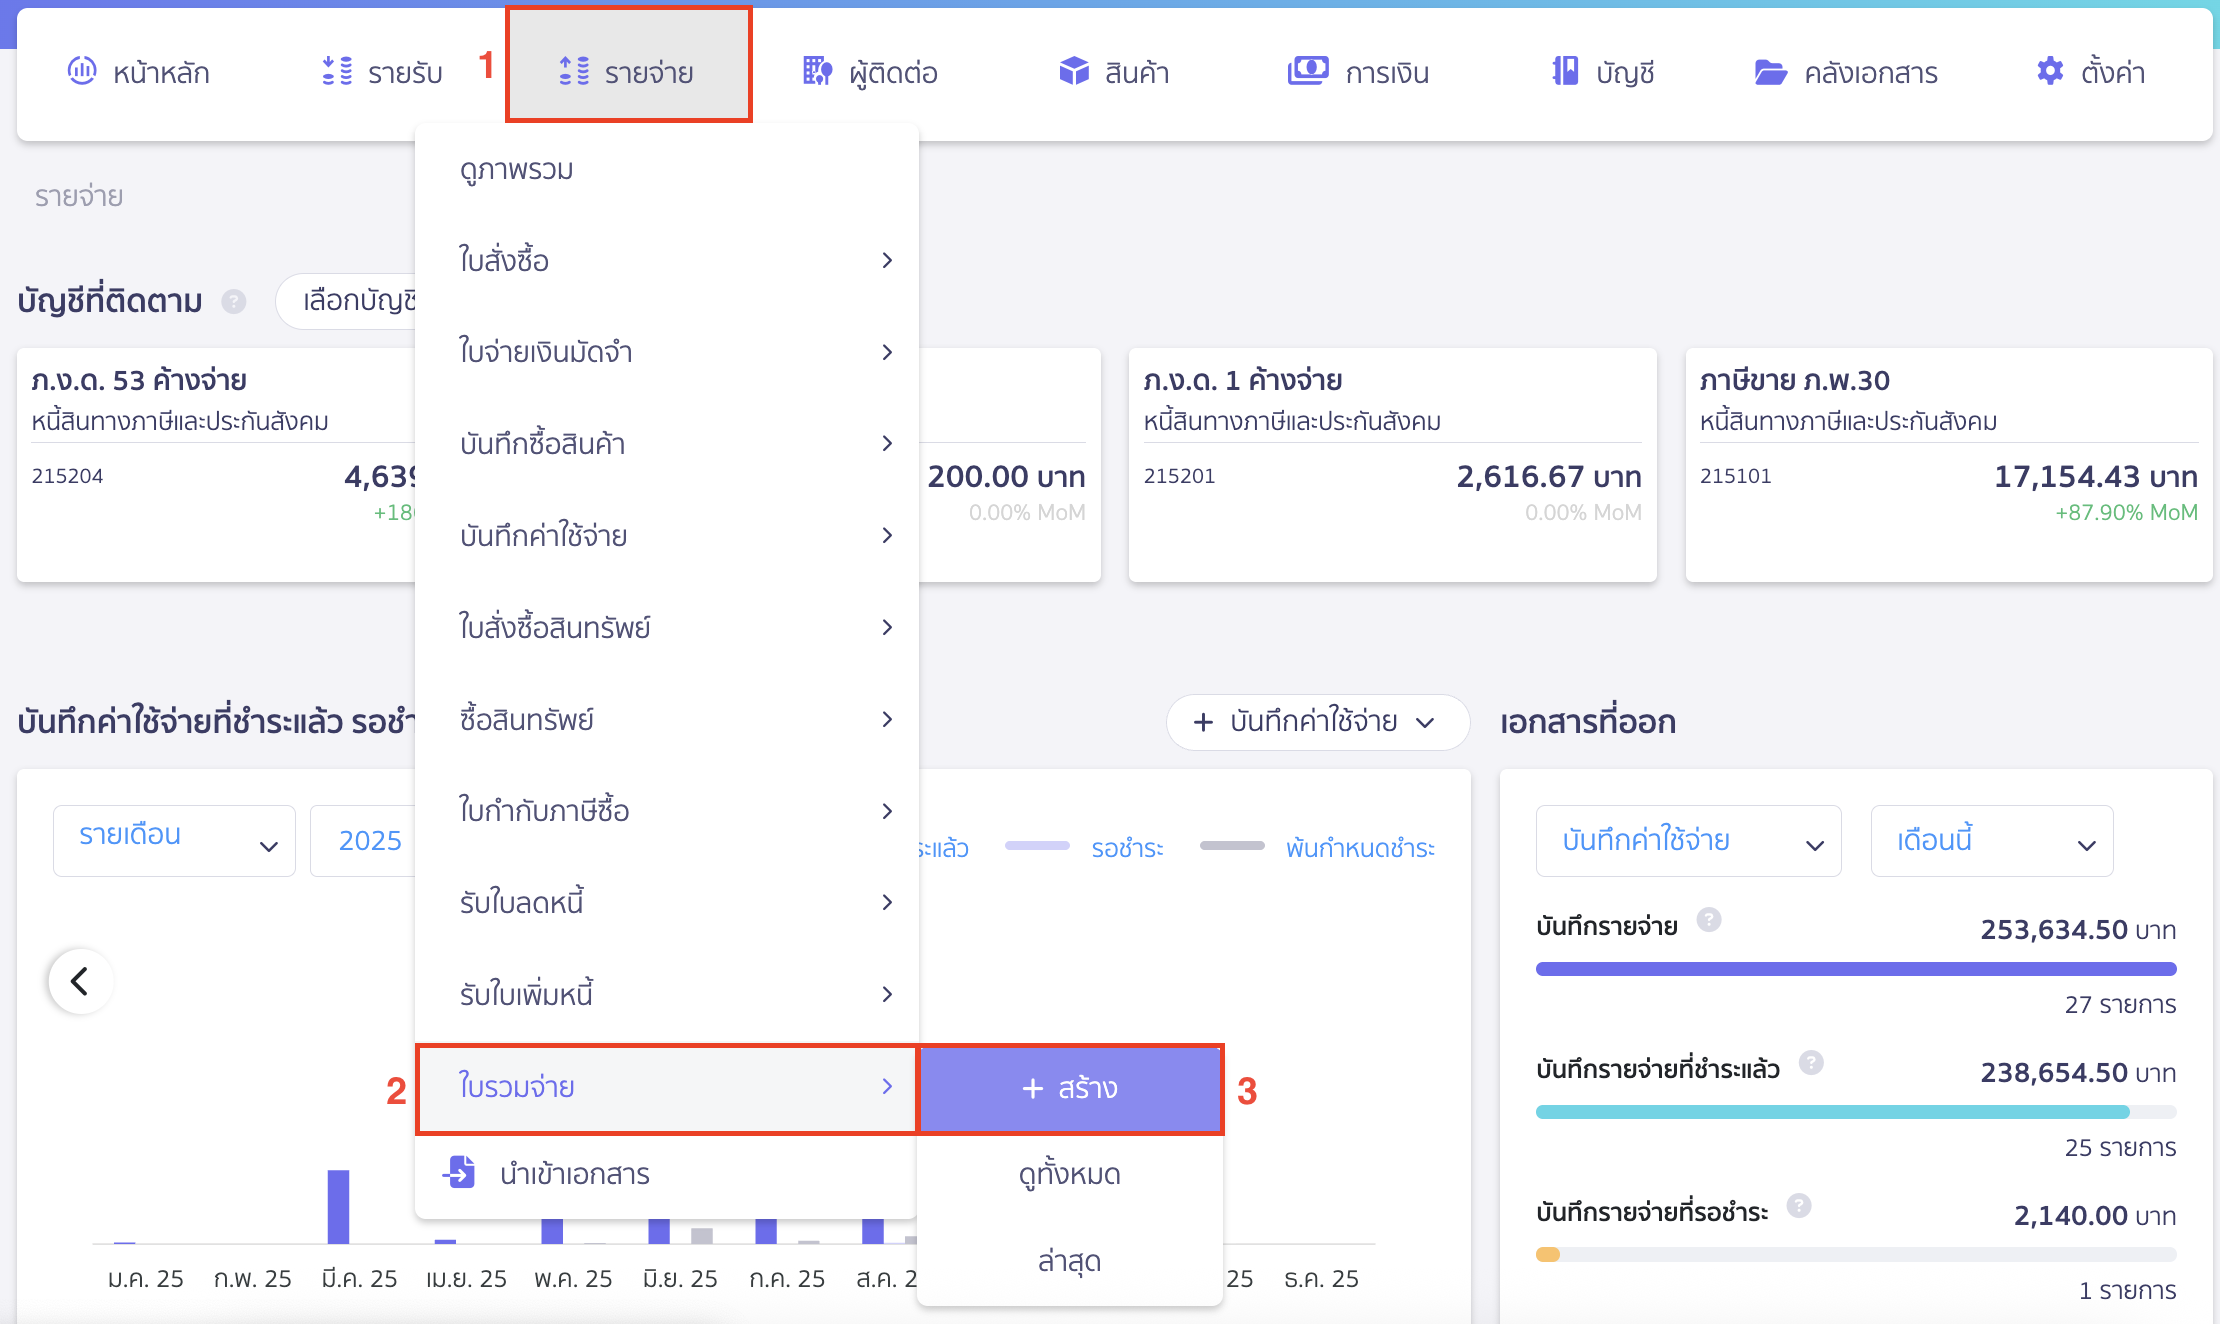Open the ภ.ง.ด. 53 ค้างจ่าย card
The width and height of the screenshot is (2220, 1324).
[216, 465]
